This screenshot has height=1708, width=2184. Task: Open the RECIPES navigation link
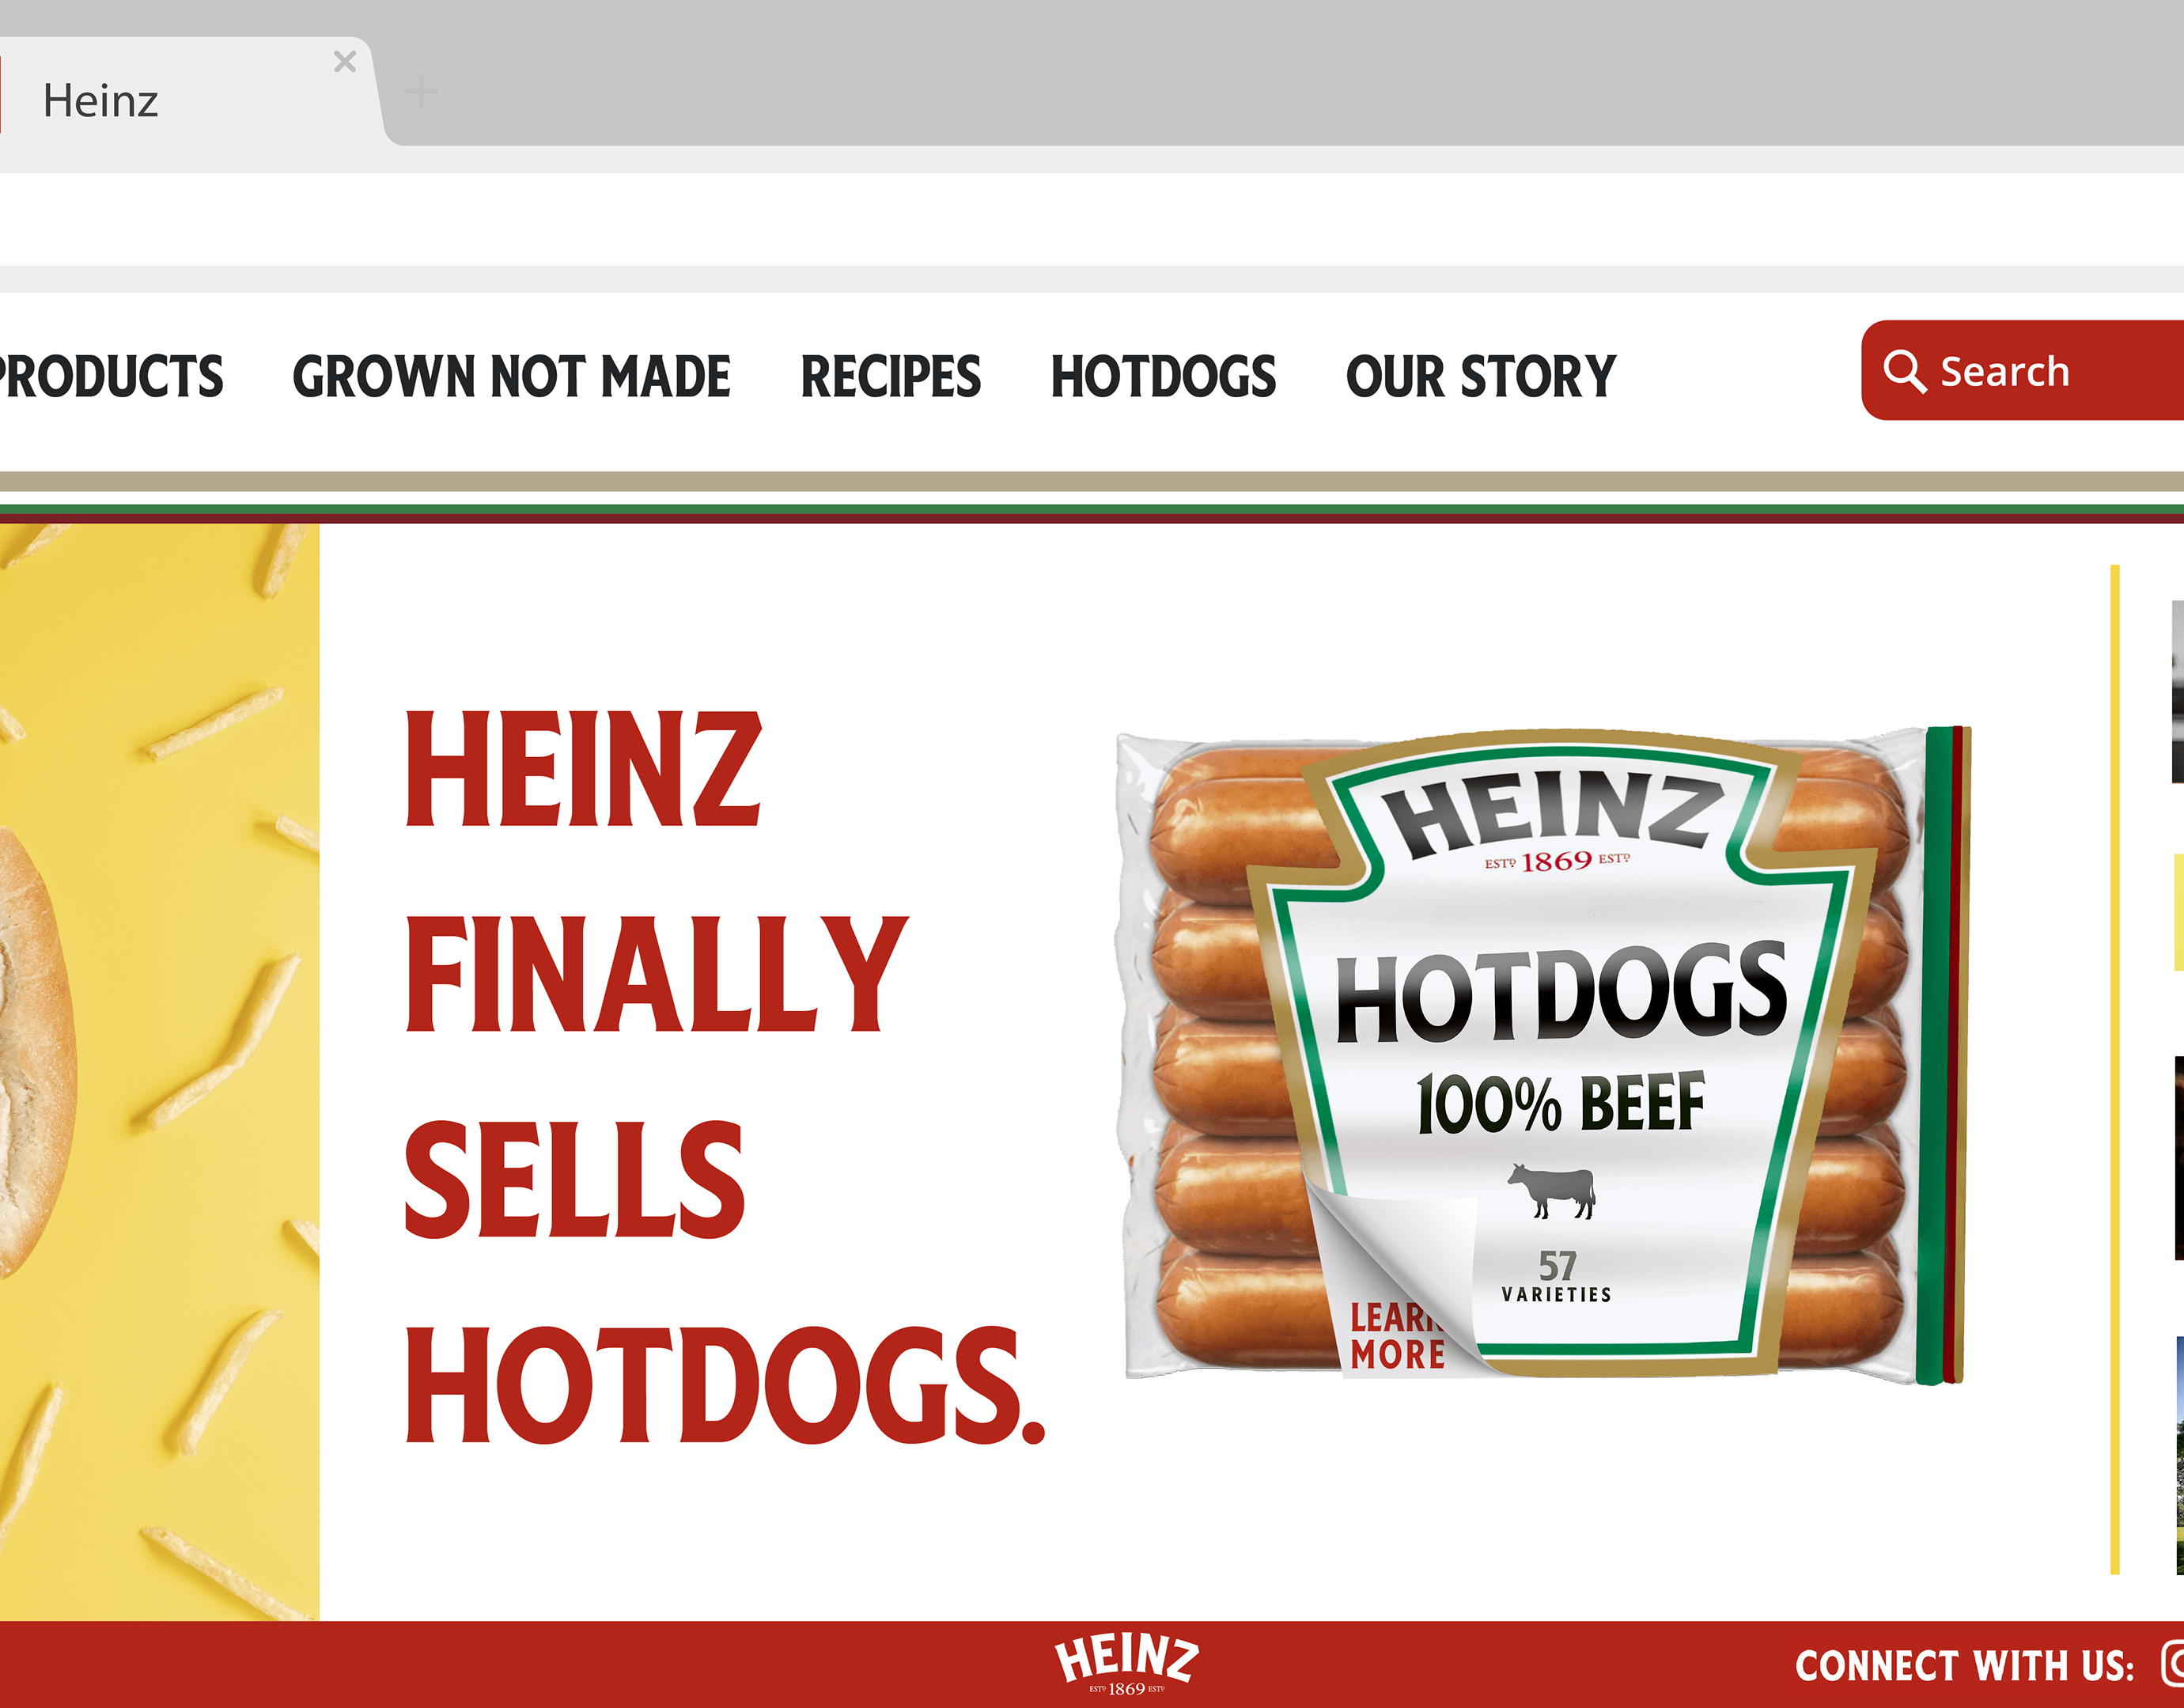pos(891,376)
